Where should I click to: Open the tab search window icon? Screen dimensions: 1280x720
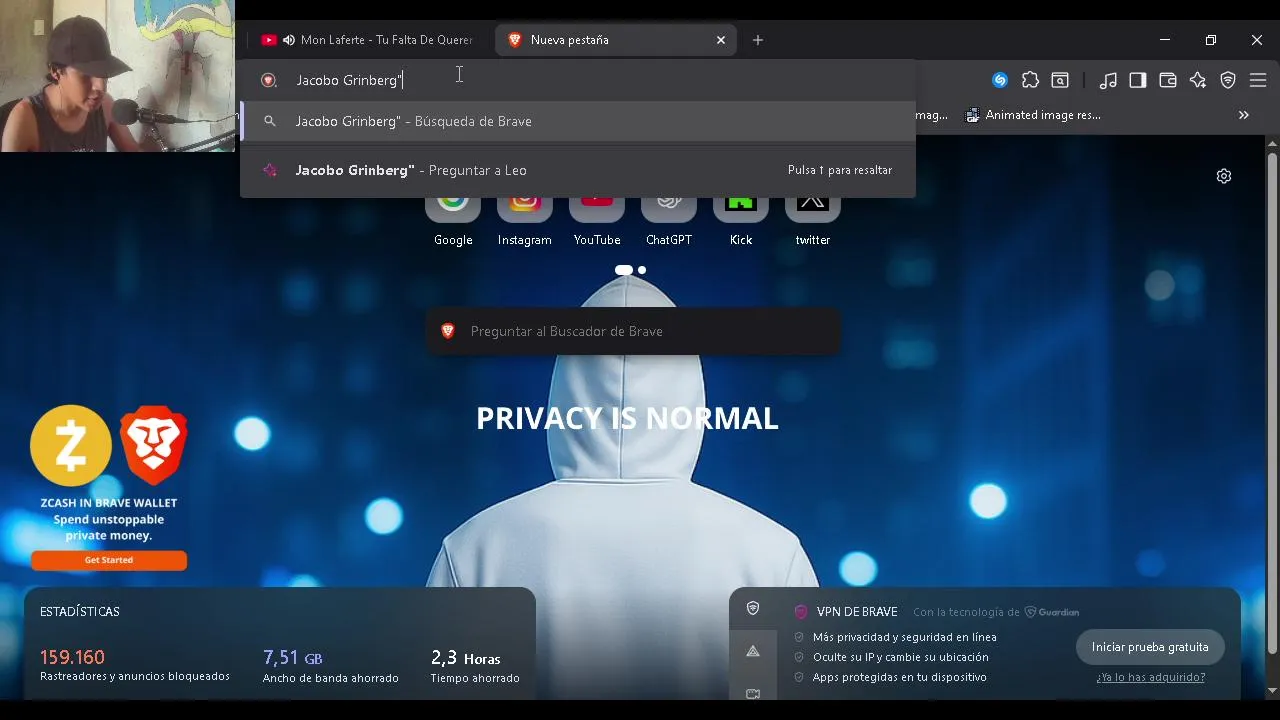1060,80
